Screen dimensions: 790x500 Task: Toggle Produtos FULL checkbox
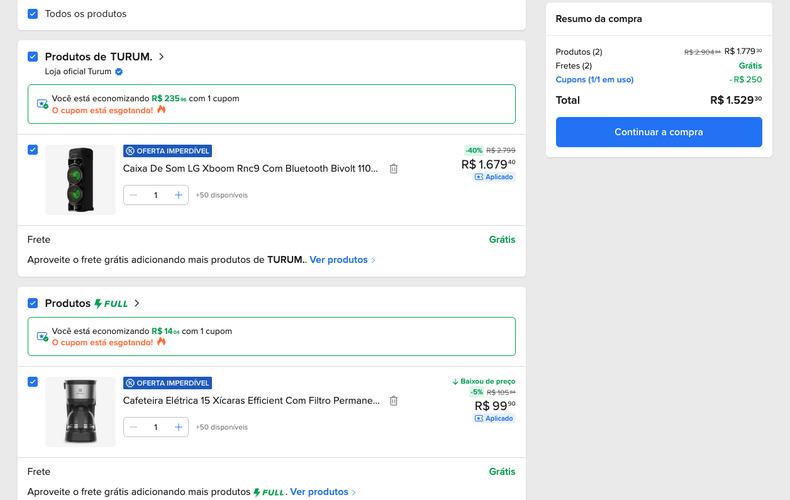coord(33,303)
